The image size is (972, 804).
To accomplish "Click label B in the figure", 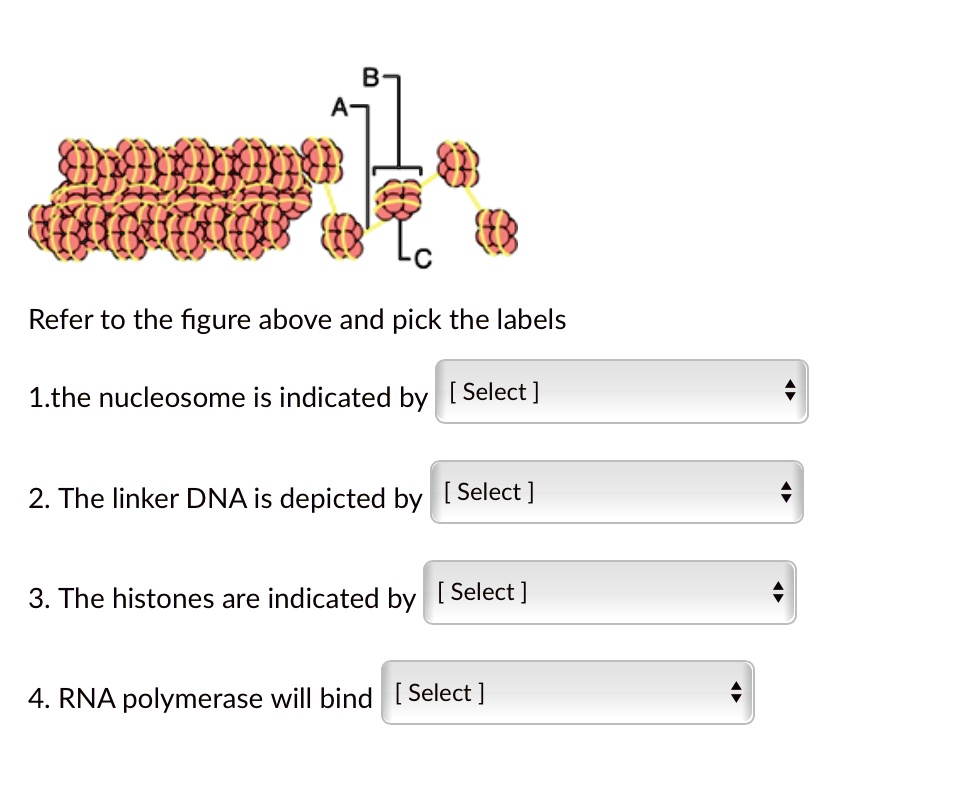I will (x=370, y=75).
